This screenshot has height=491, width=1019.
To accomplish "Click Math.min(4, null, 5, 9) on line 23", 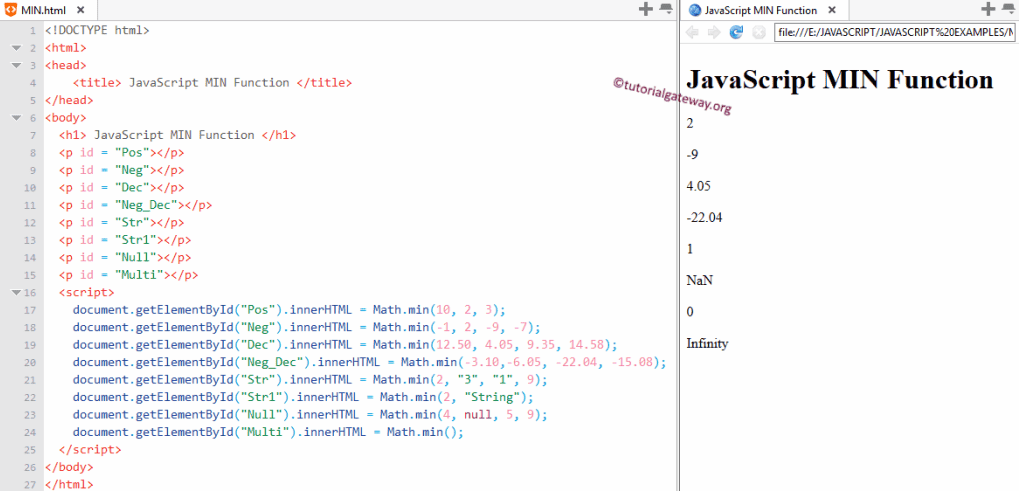I will 460,414.
